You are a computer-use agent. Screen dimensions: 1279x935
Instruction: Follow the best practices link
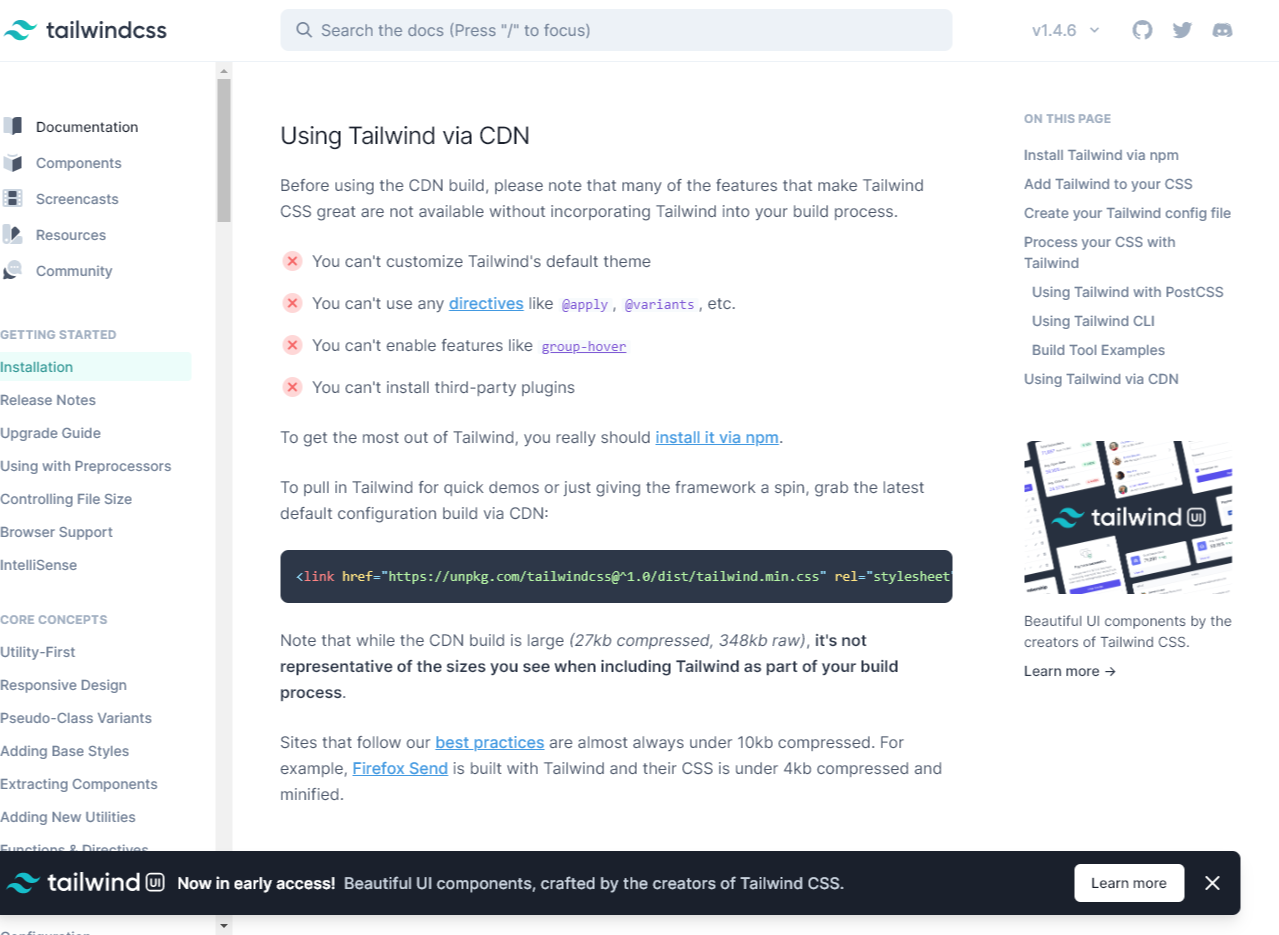(490, 742)
